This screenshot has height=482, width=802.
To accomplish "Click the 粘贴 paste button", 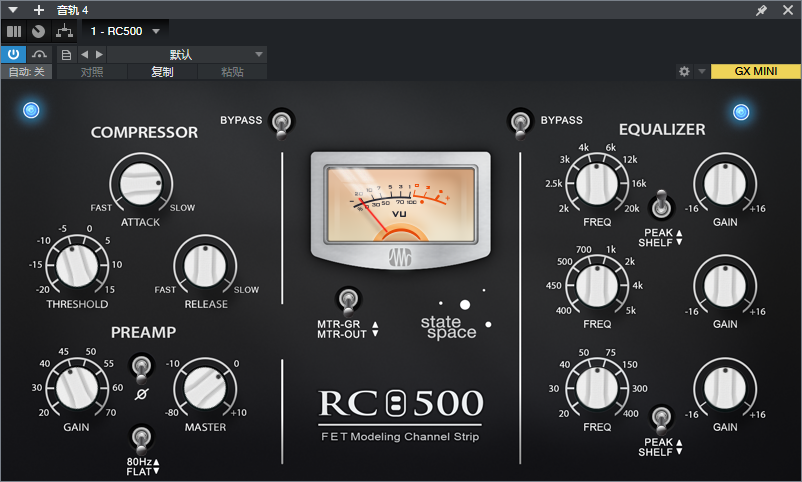I will point(232,72).
